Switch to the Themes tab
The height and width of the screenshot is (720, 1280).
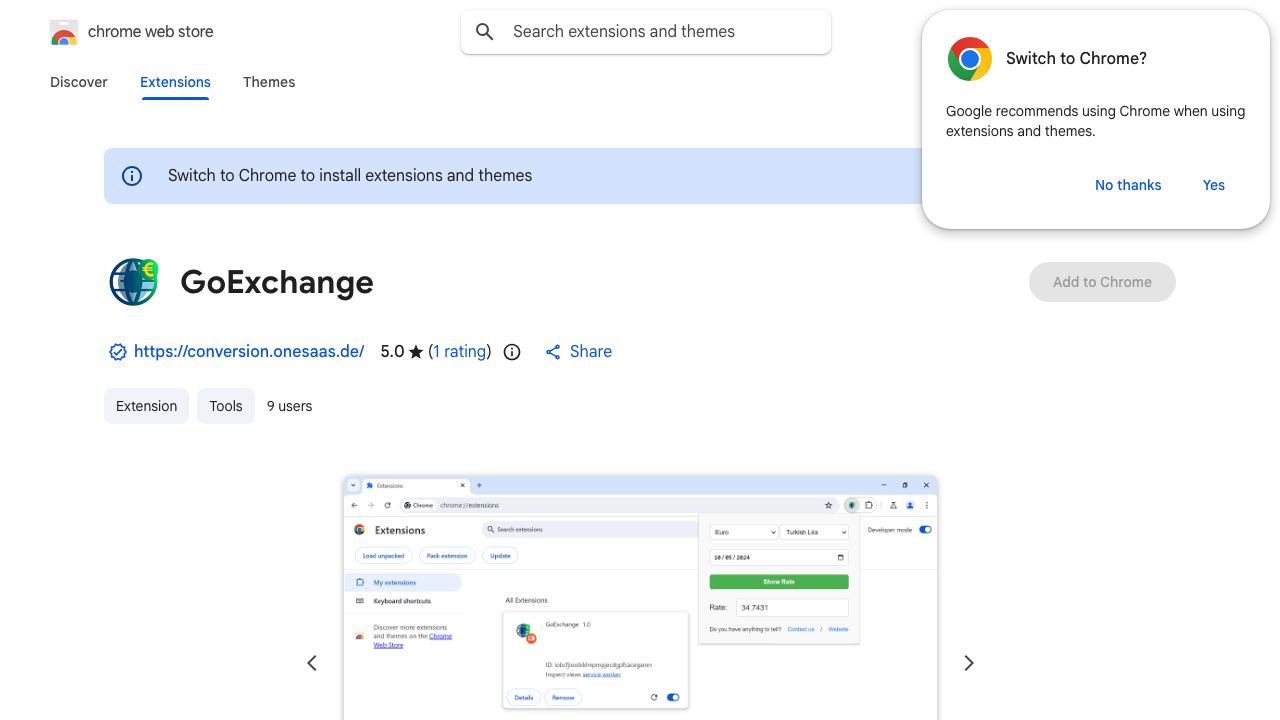(269, 82)
